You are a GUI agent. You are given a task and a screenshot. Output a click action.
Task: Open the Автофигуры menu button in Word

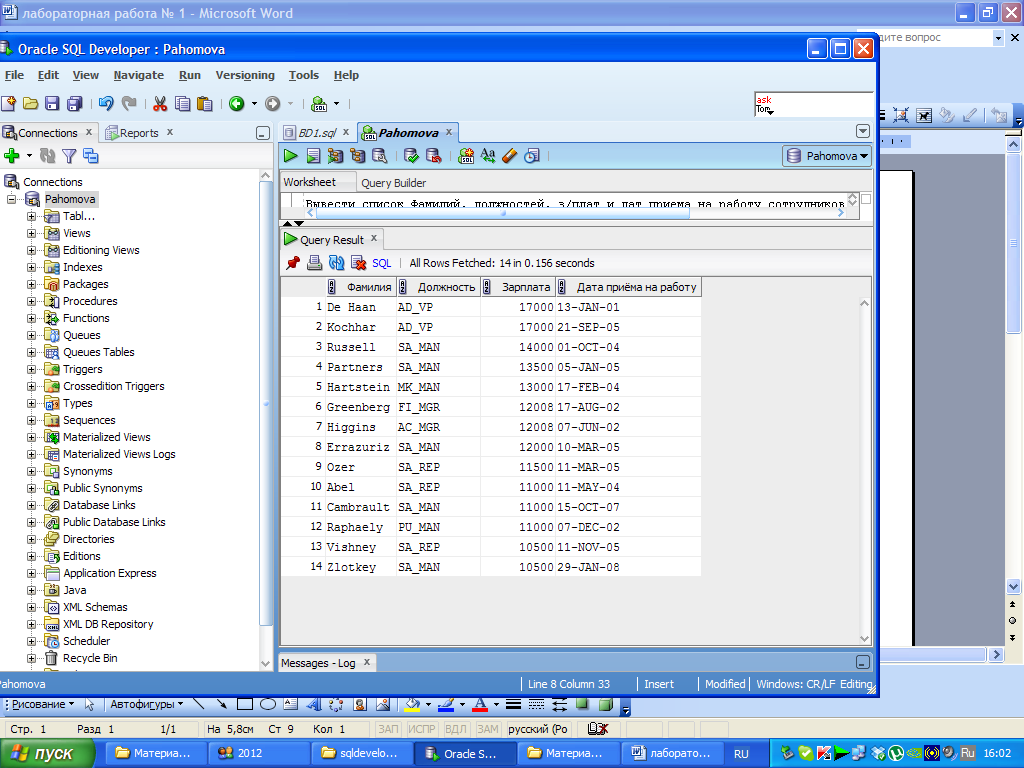[x=146, y=704]
